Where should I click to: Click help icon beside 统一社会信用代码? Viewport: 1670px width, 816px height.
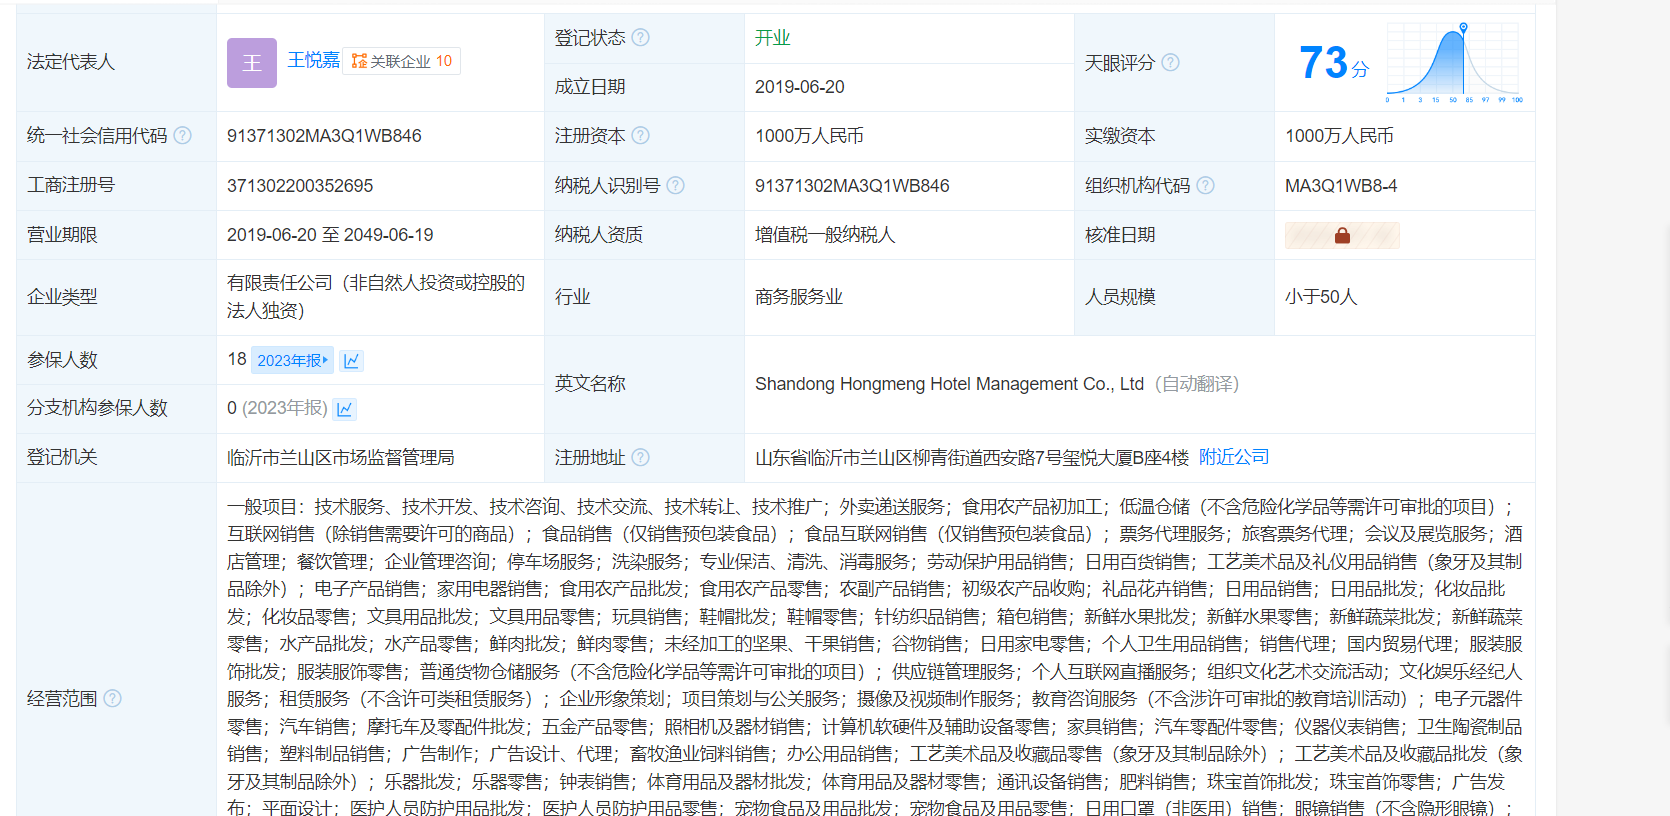point(183,135)
